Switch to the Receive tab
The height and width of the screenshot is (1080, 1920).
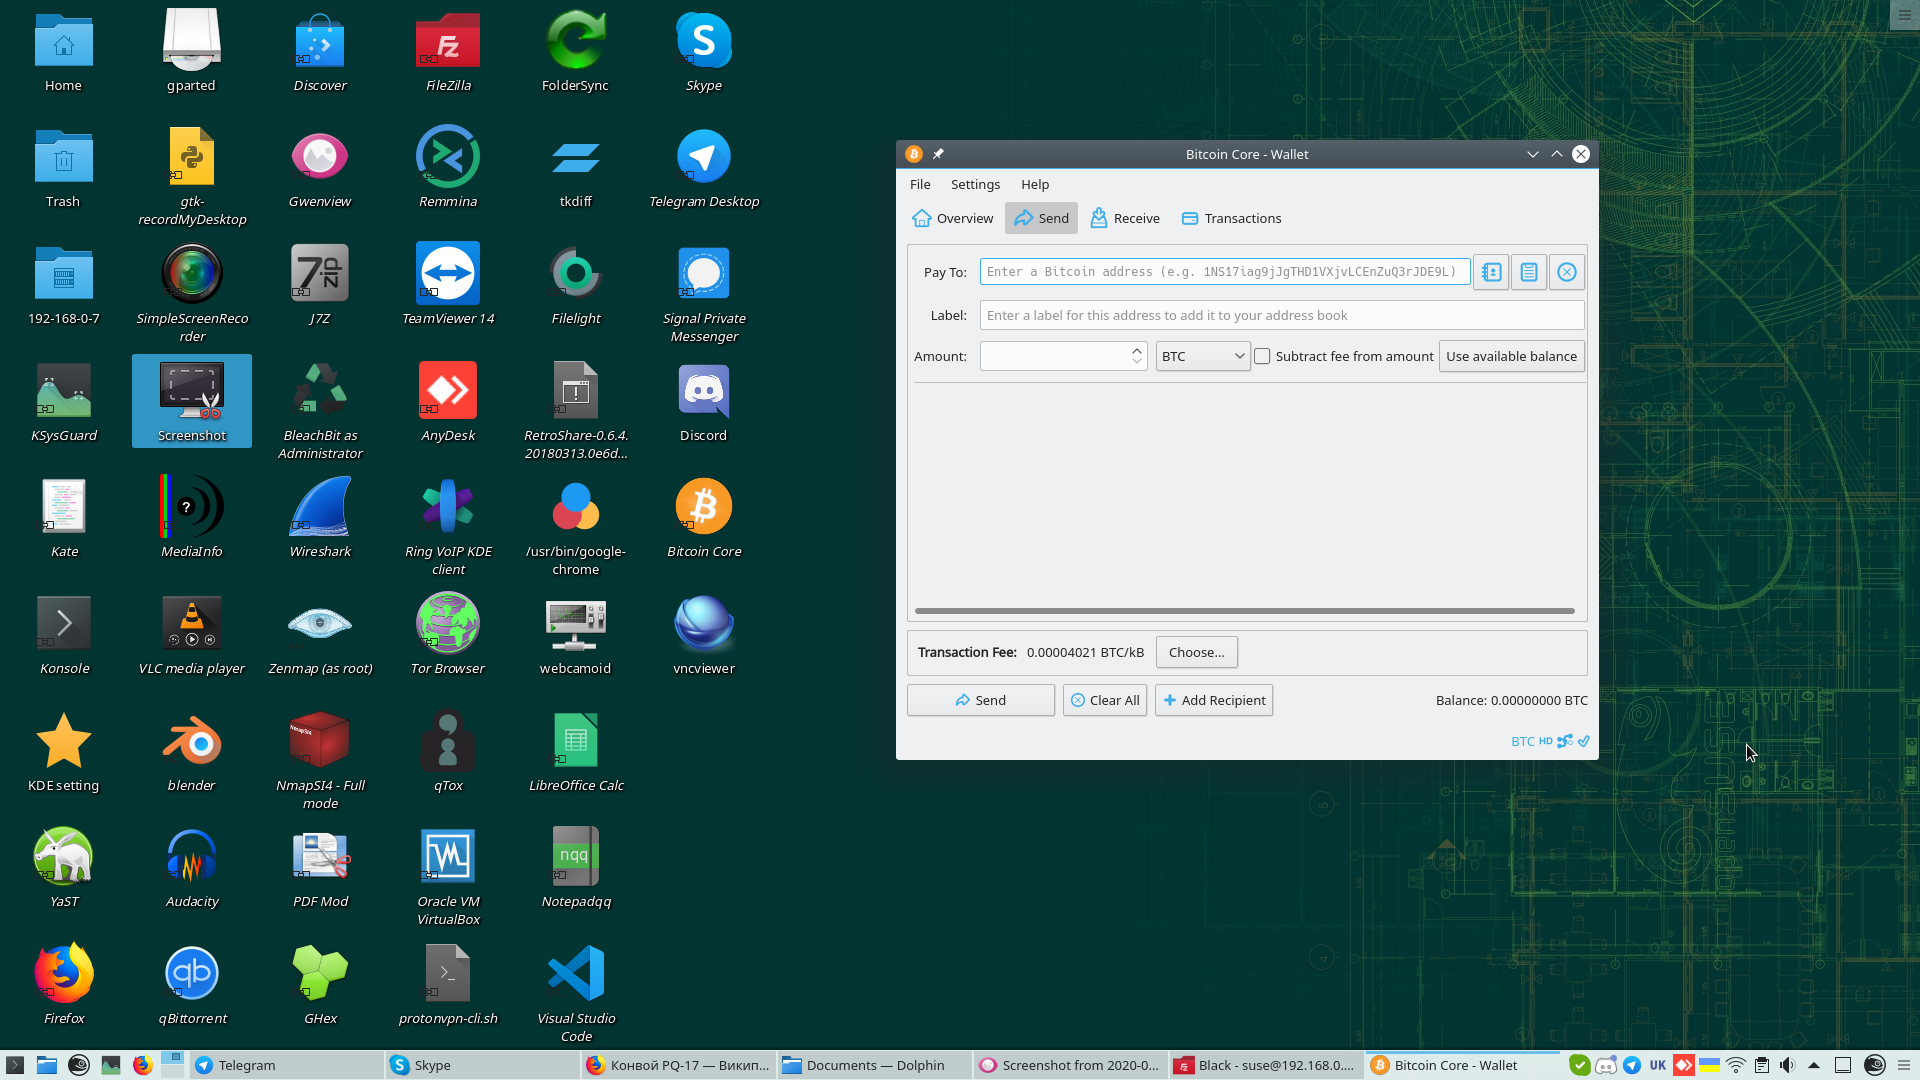(1125, 218)
